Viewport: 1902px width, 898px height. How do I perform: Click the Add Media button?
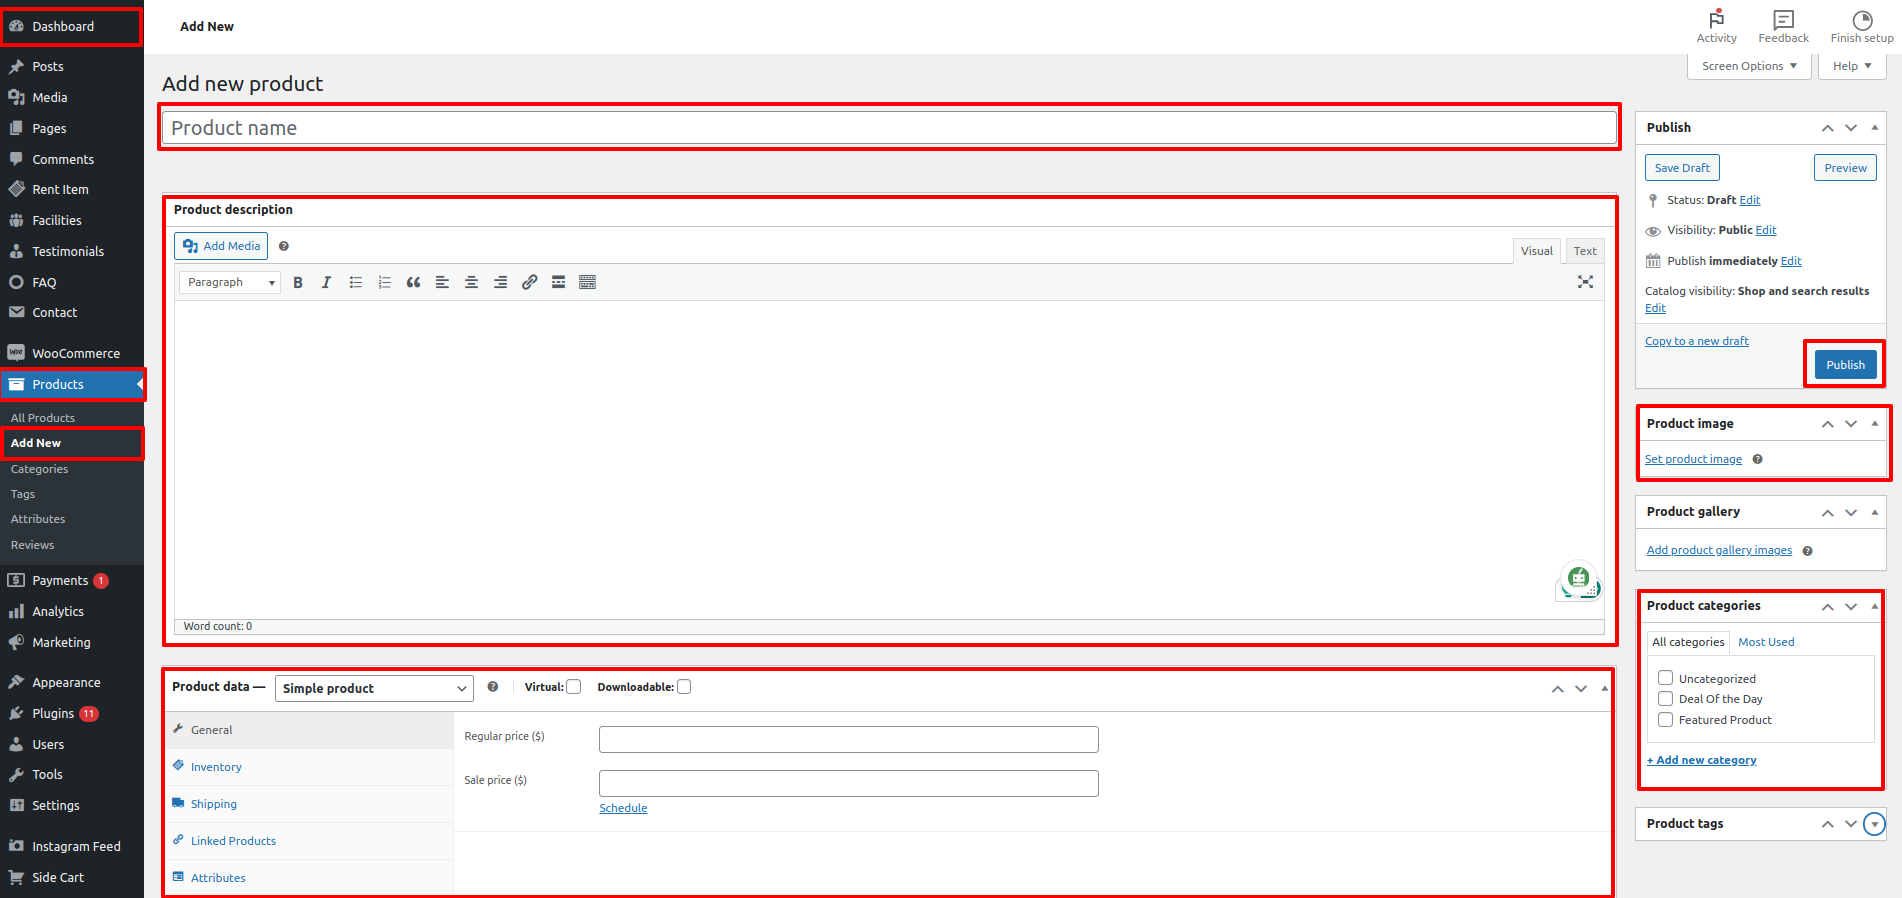221,246
